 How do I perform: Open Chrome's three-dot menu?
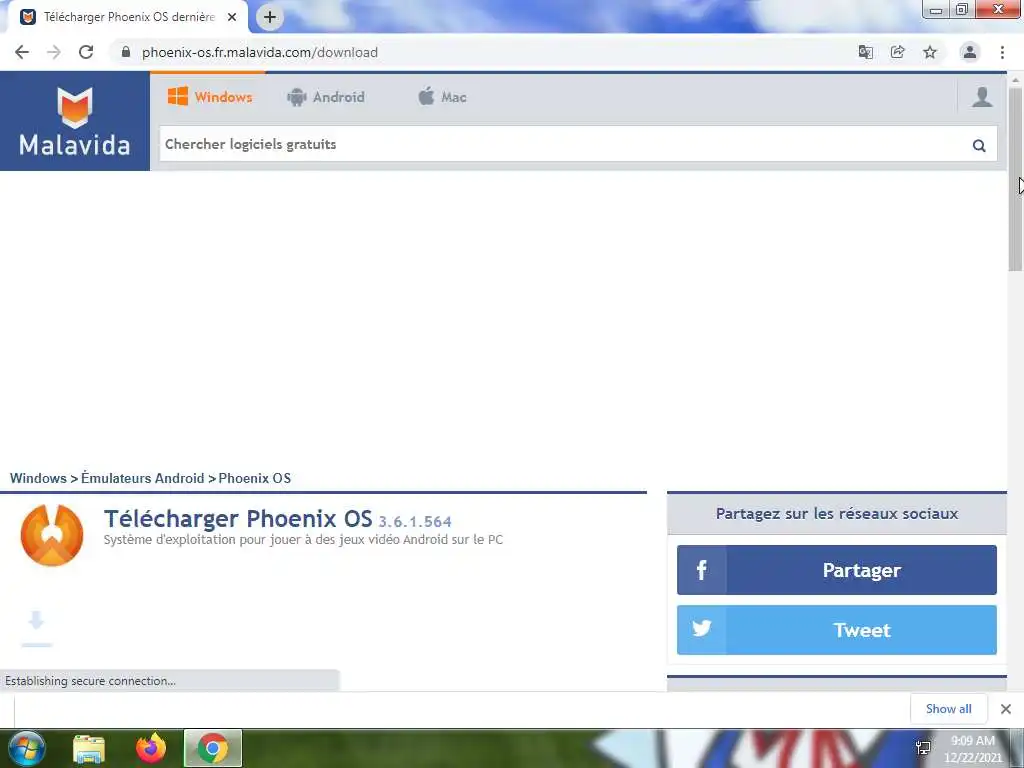tap(1002, 52)
